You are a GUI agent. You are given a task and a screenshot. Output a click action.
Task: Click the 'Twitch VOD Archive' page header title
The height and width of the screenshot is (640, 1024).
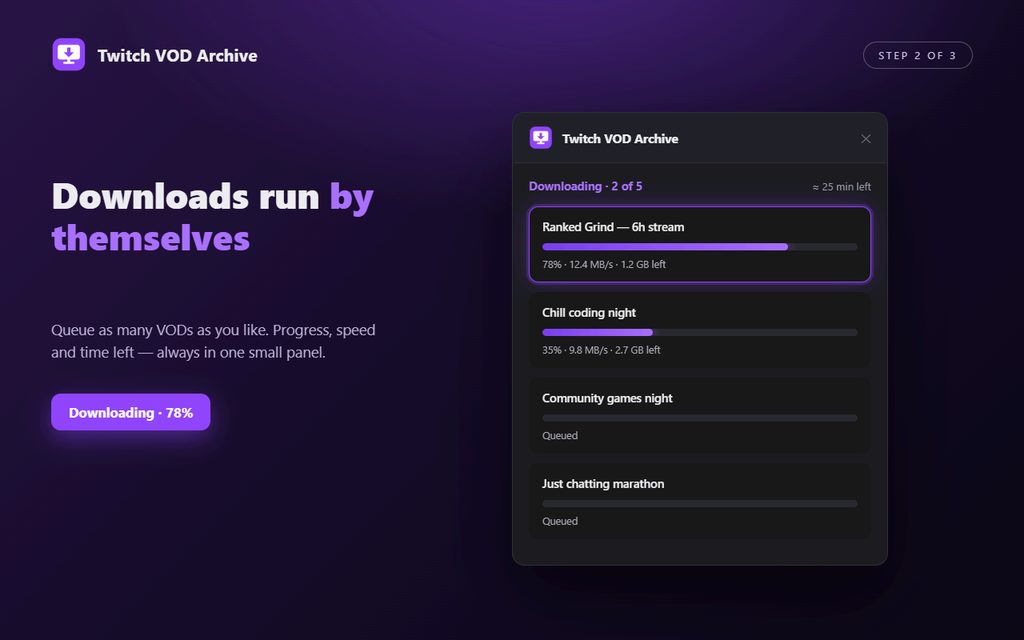pos(177,56)
